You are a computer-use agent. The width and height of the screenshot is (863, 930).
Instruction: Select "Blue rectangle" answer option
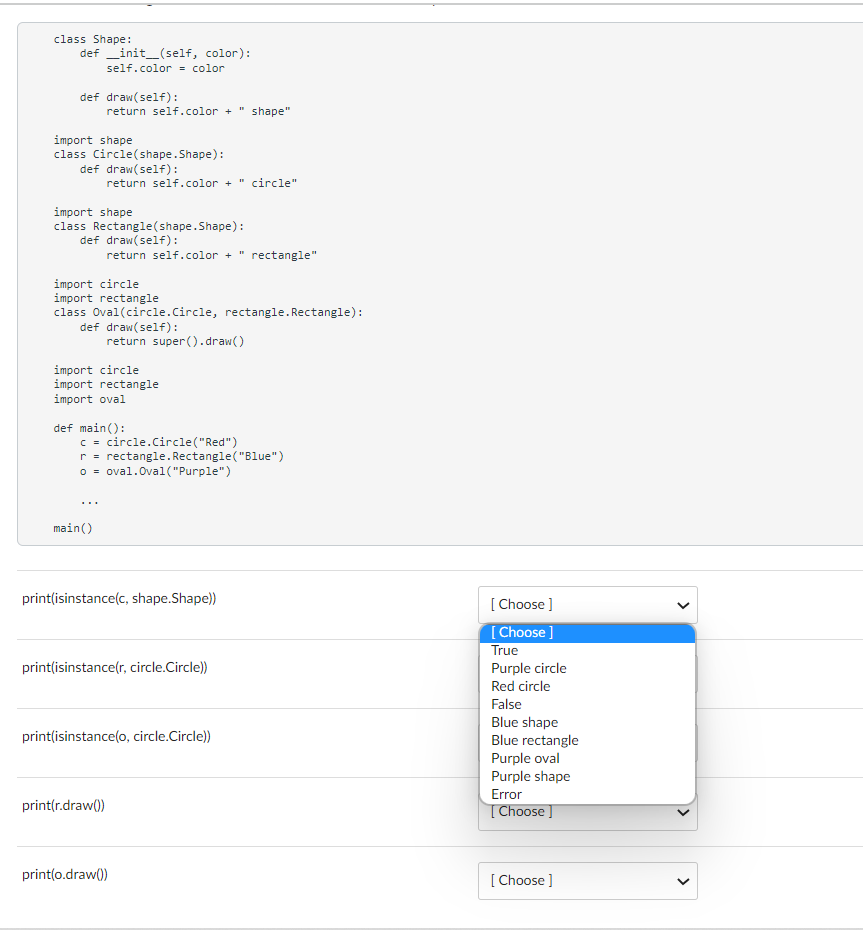(535, 740)
